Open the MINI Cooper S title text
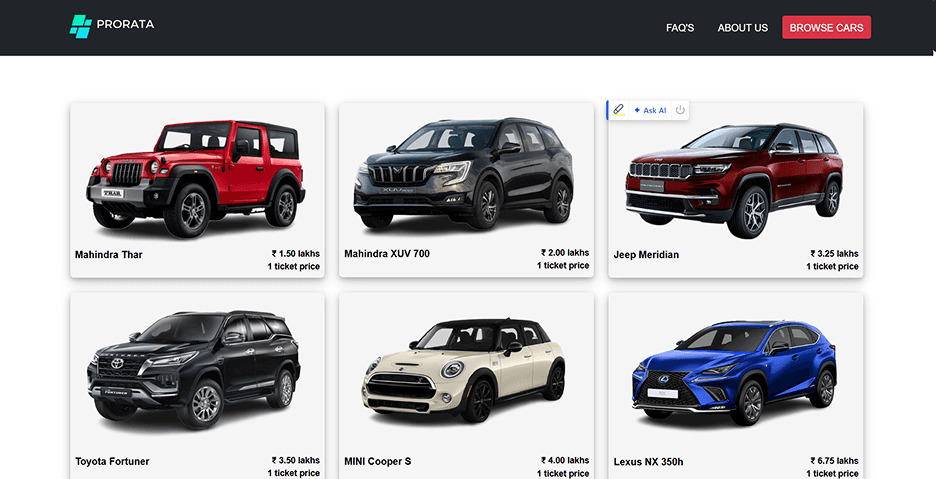This screenshot has width=936, height=479. click(x=377, y=461)
